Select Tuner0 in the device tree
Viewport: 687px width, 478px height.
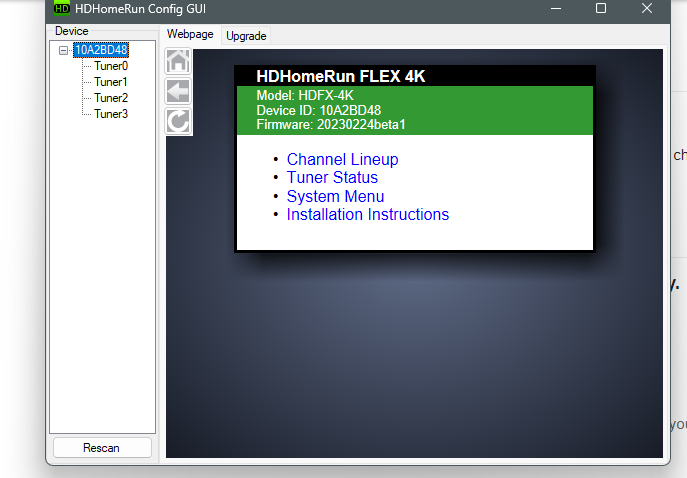110,66
